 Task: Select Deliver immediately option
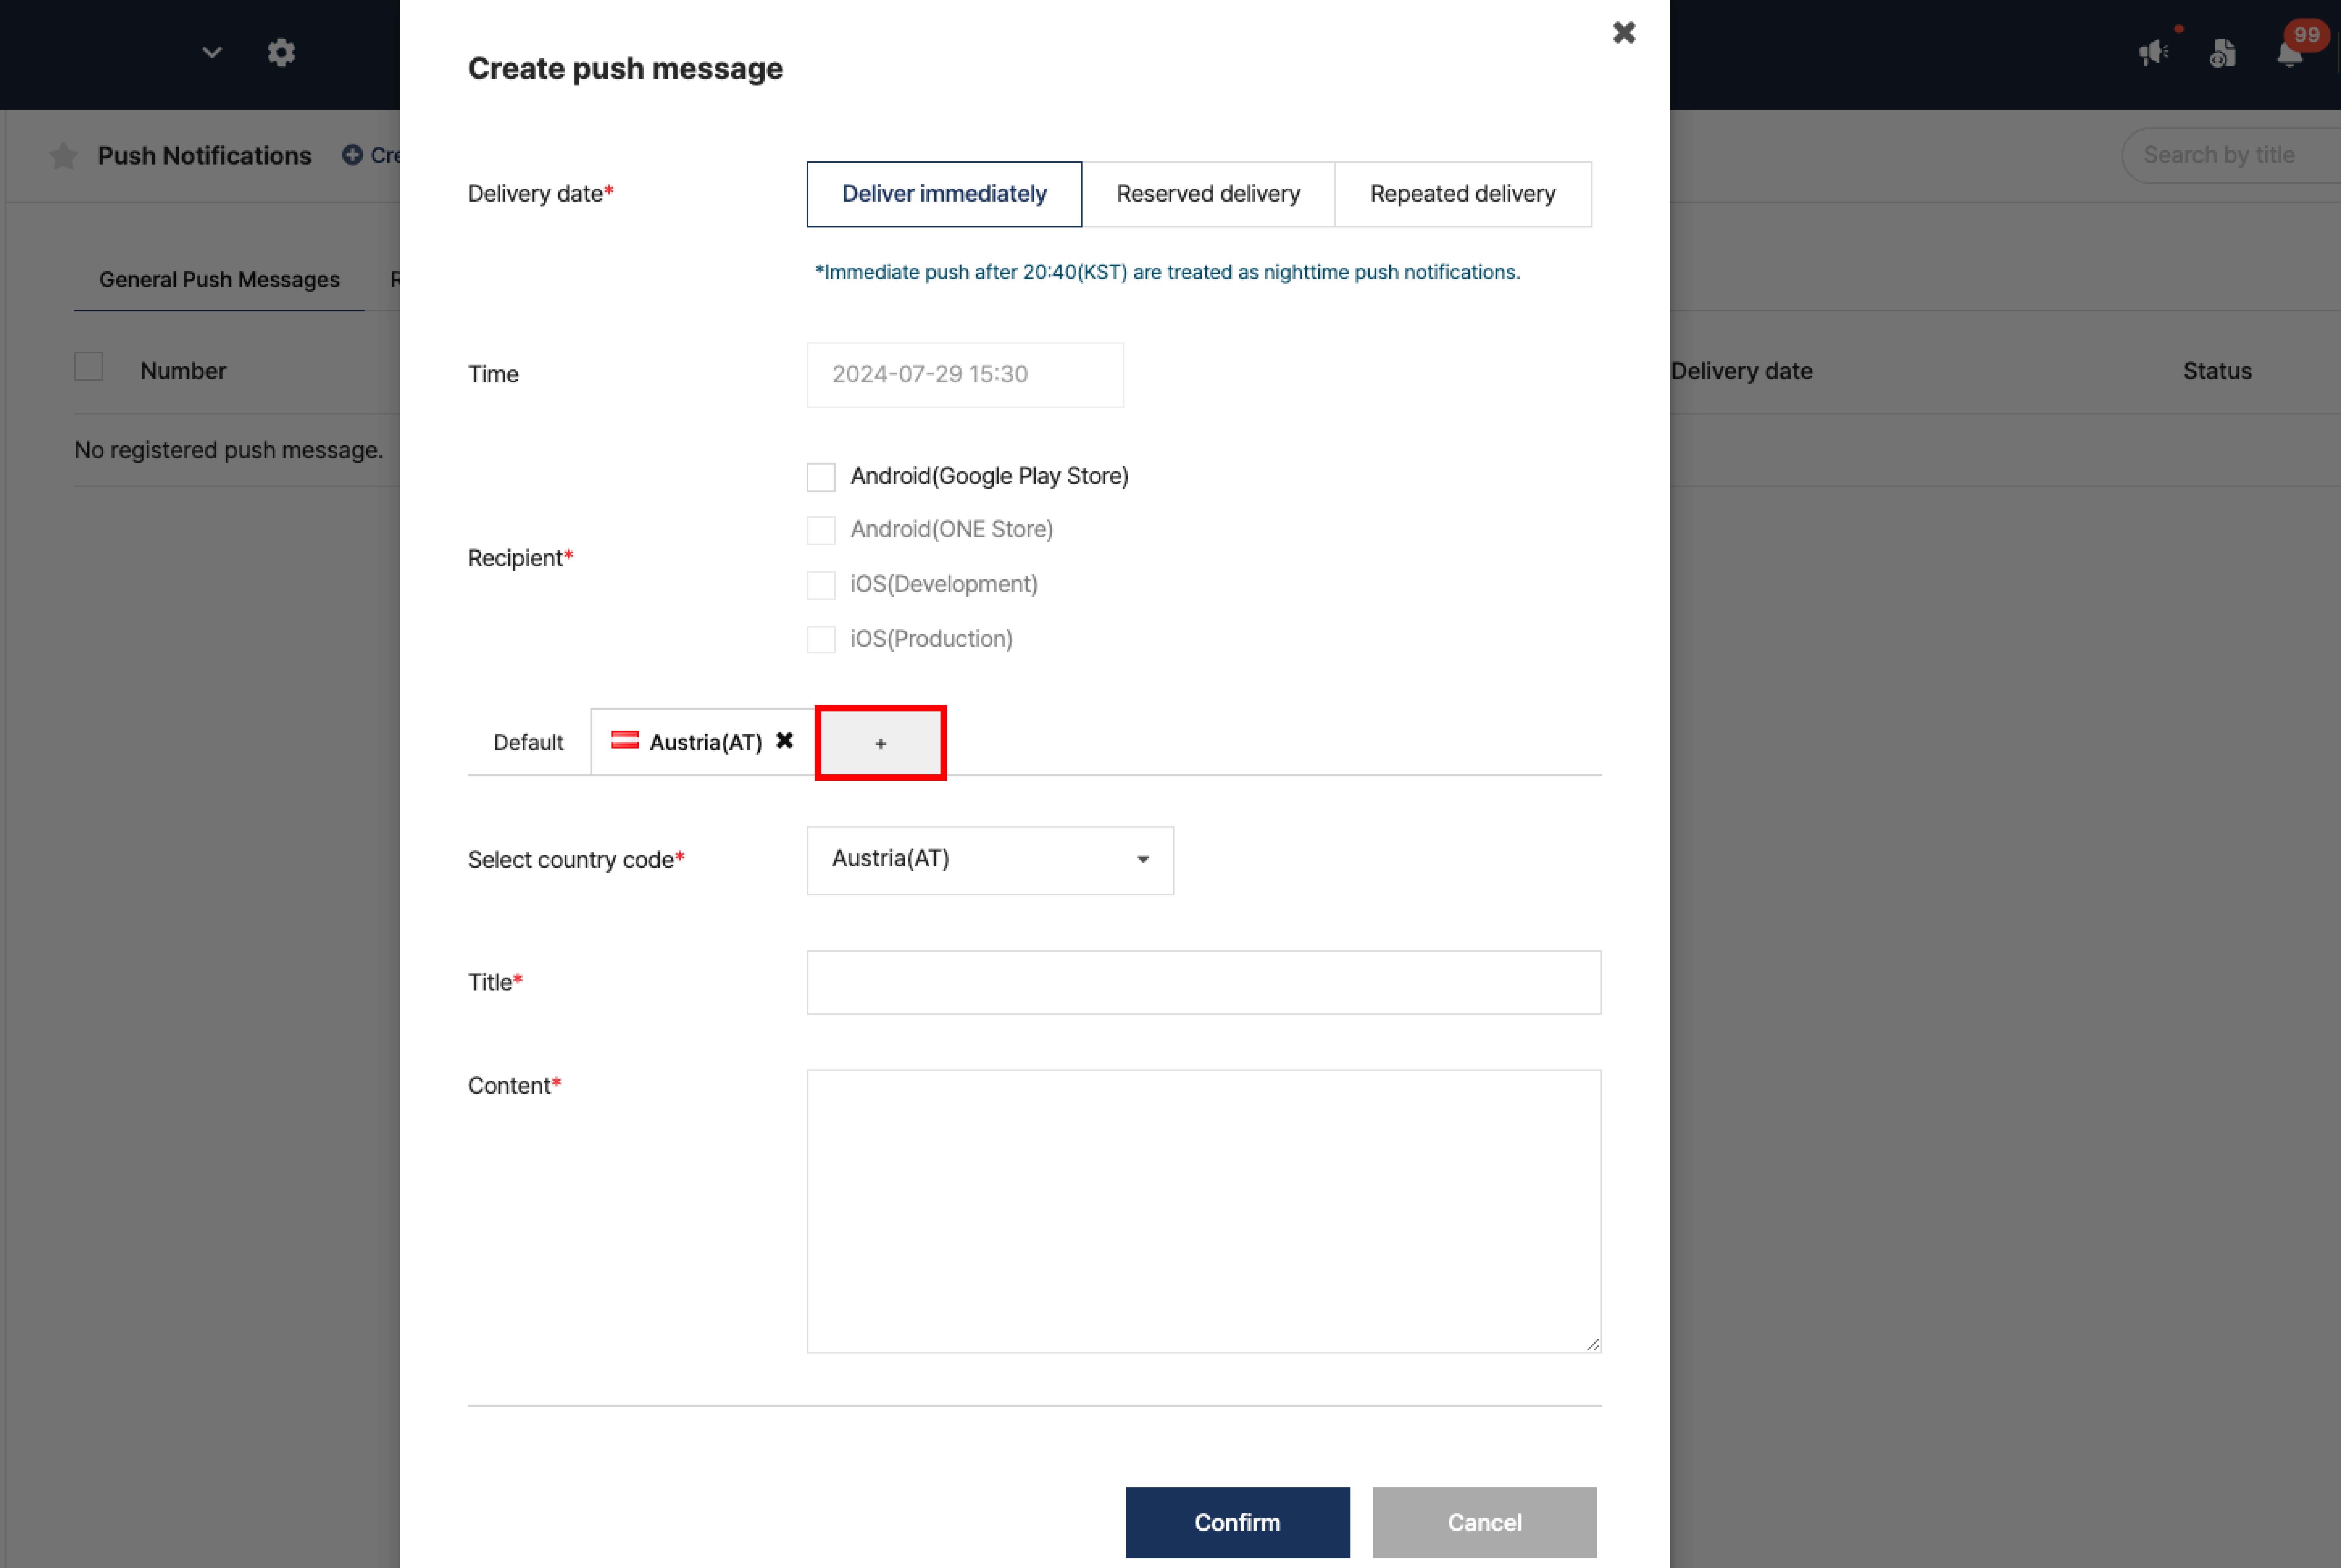944,194
